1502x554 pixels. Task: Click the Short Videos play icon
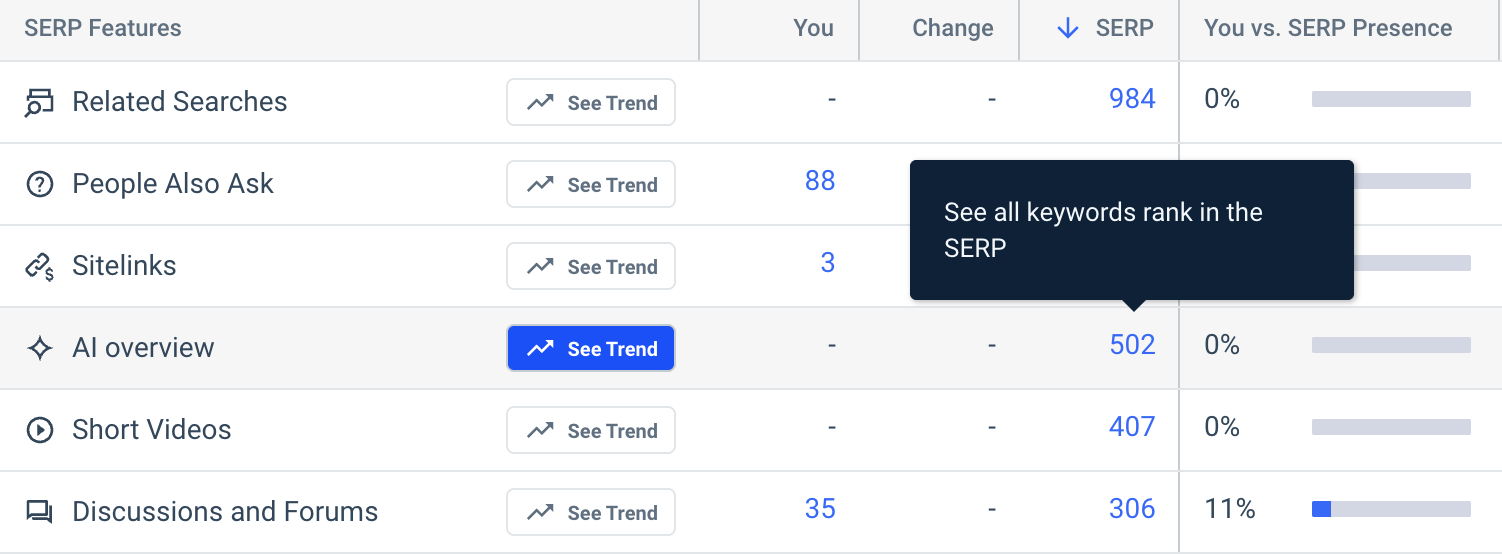(x=39, y=430)
